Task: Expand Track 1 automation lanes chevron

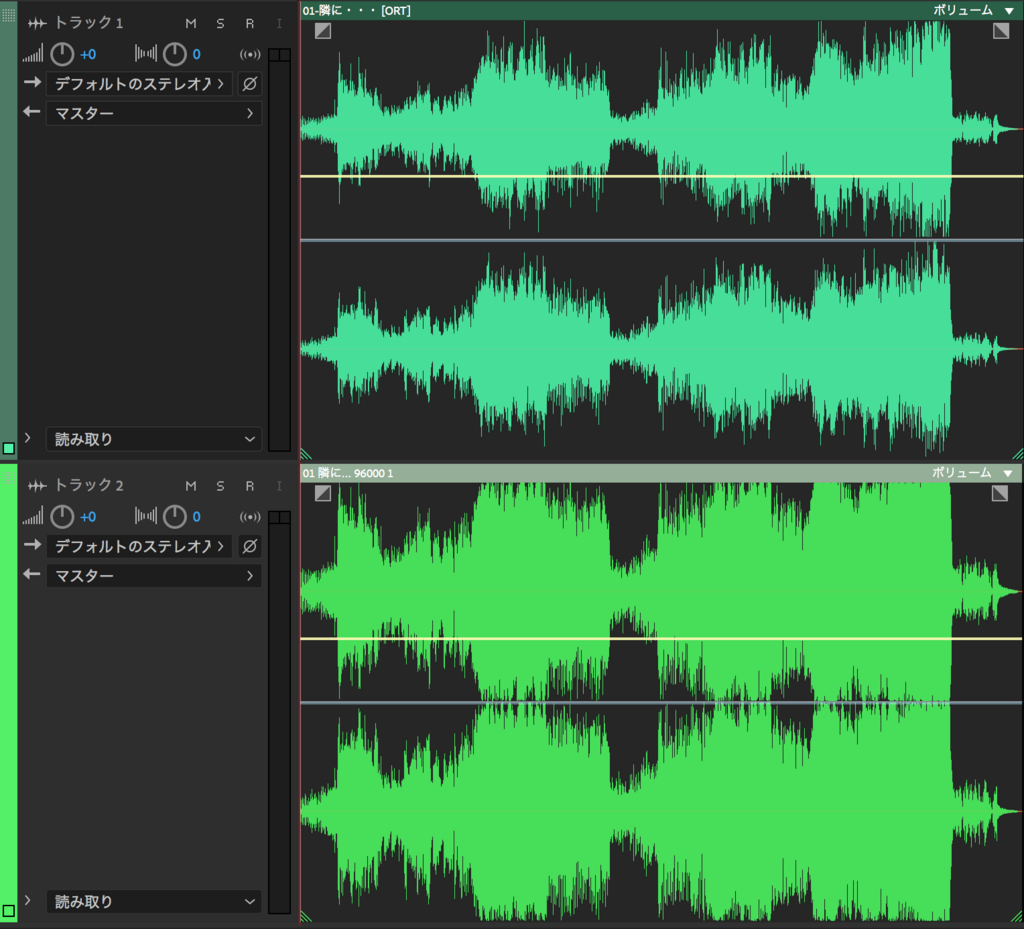Action: (27, 438)
